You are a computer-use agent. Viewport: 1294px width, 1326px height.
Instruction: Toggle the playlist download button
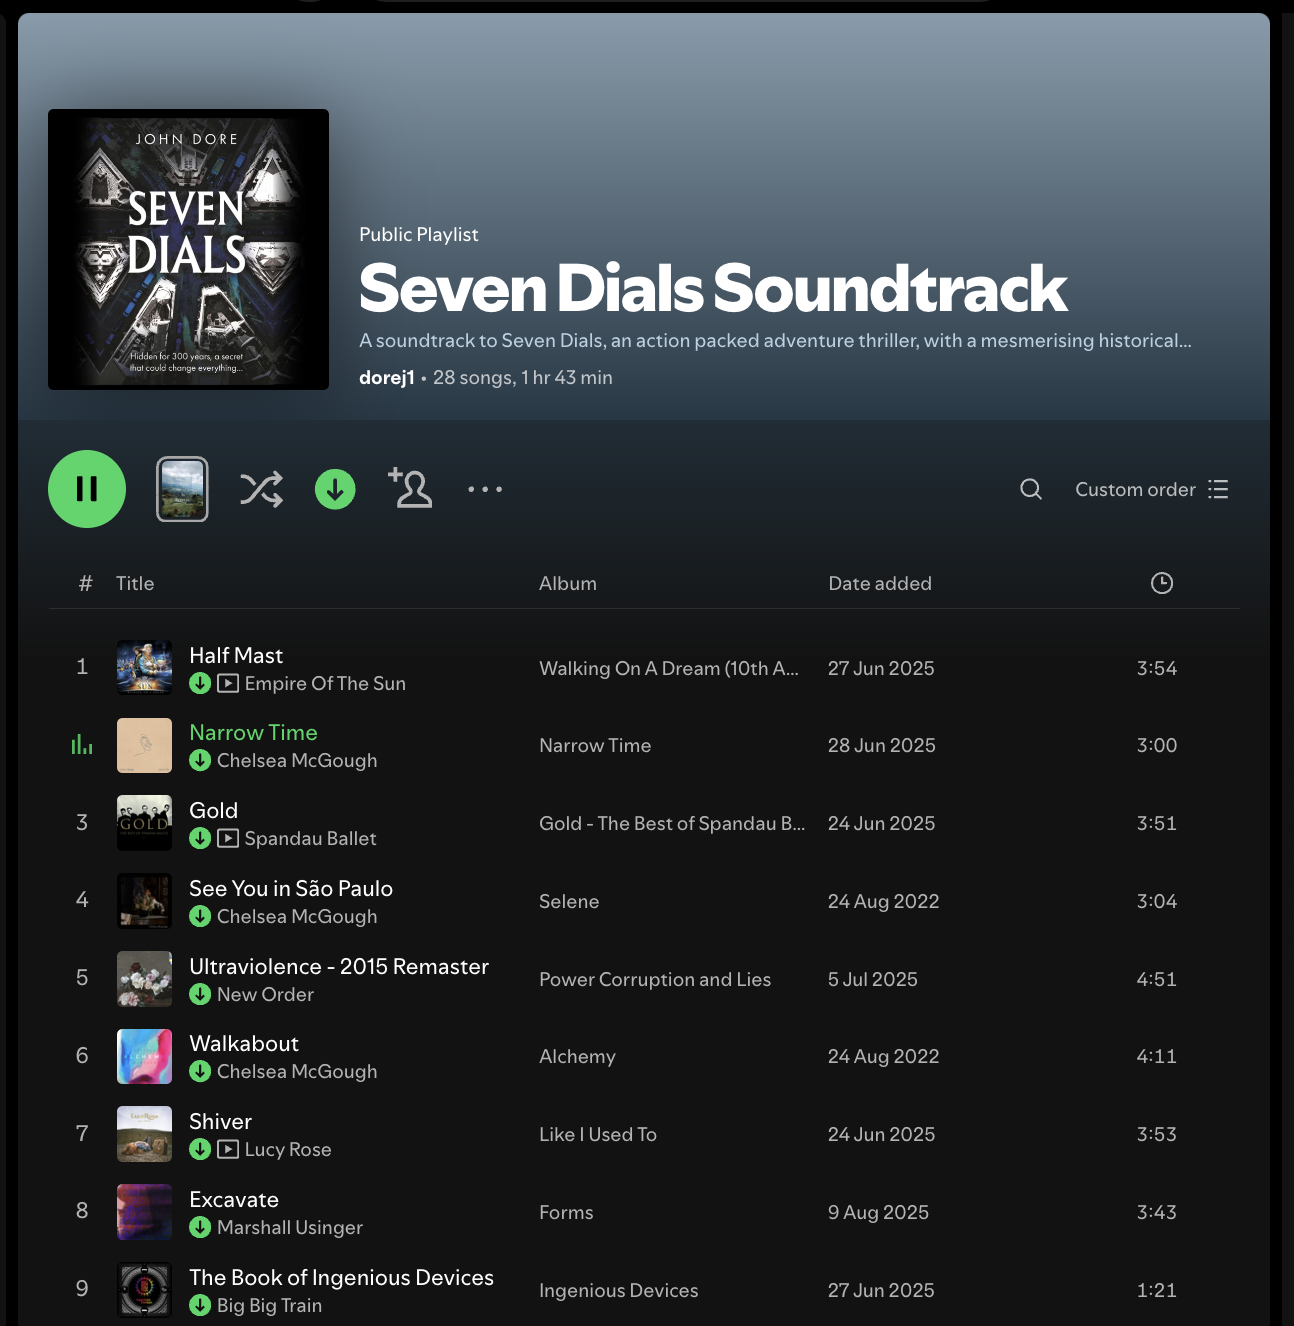pyautogui.click(x=335, y=489)
